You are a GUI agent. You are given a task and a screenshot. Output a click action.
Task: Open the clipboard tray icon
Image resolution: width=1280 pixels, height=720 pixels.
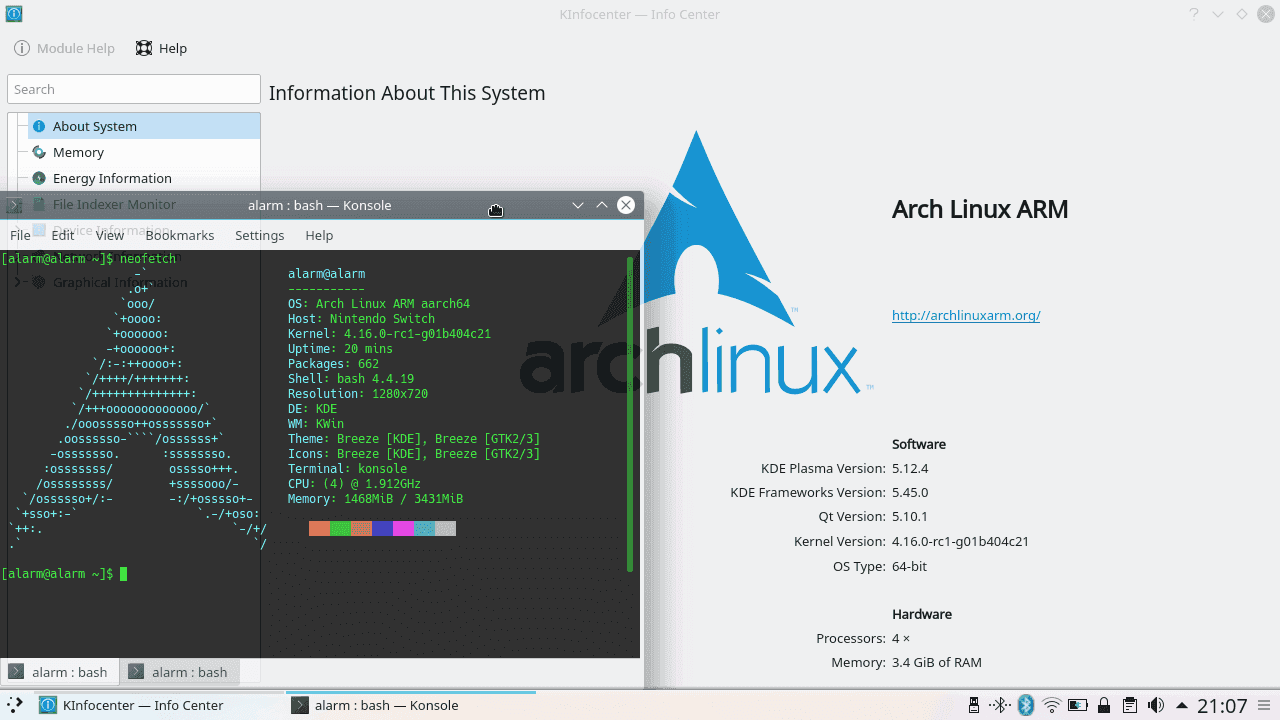(1129, 705)
